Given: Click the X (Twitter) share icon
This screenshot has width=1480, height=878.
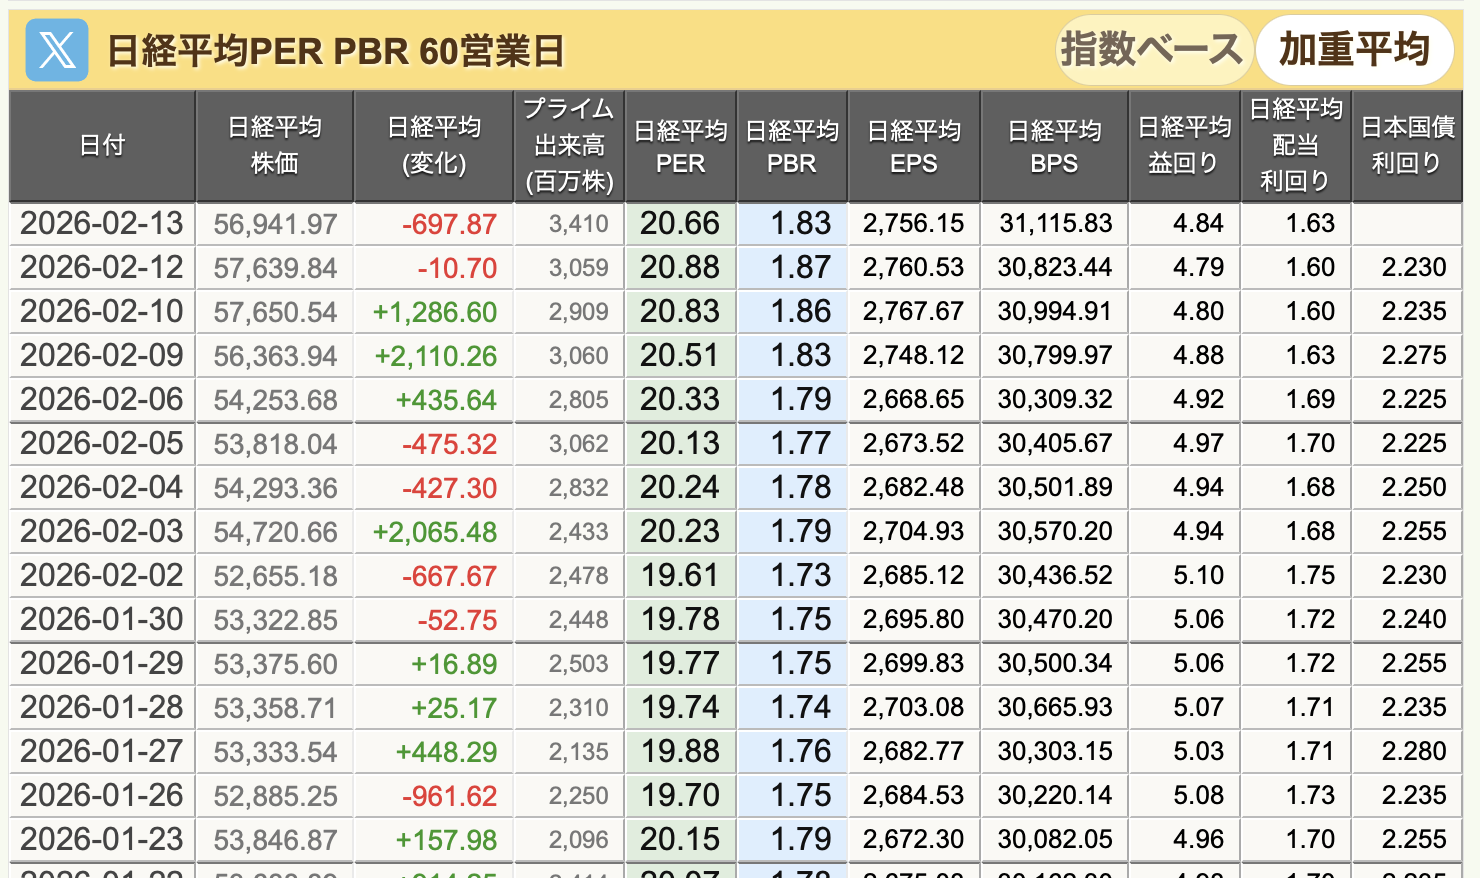Looking at the screenshot, I should [x=56, y=50].
